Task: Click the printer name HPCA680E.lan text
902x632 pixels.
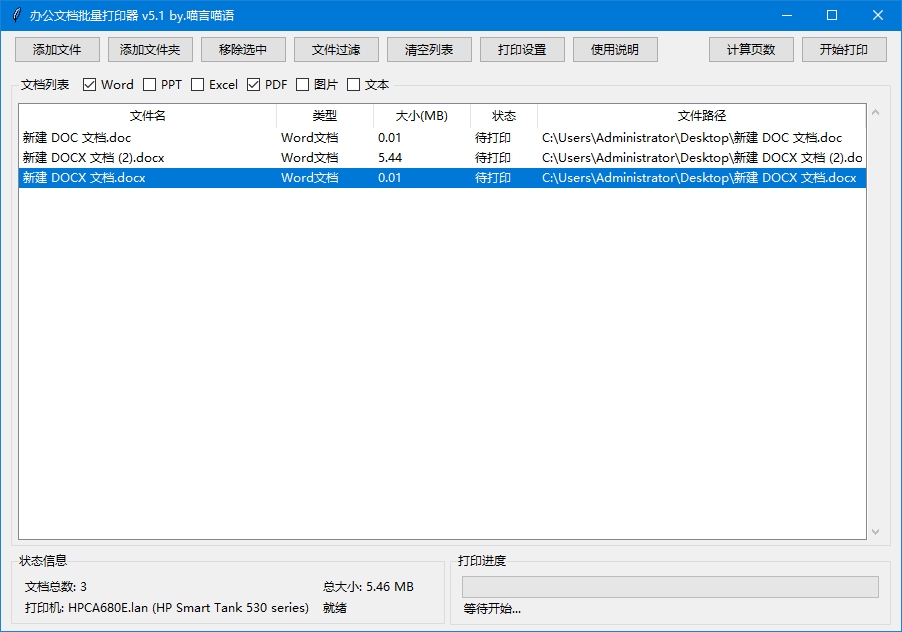Action: coord(167,608)
